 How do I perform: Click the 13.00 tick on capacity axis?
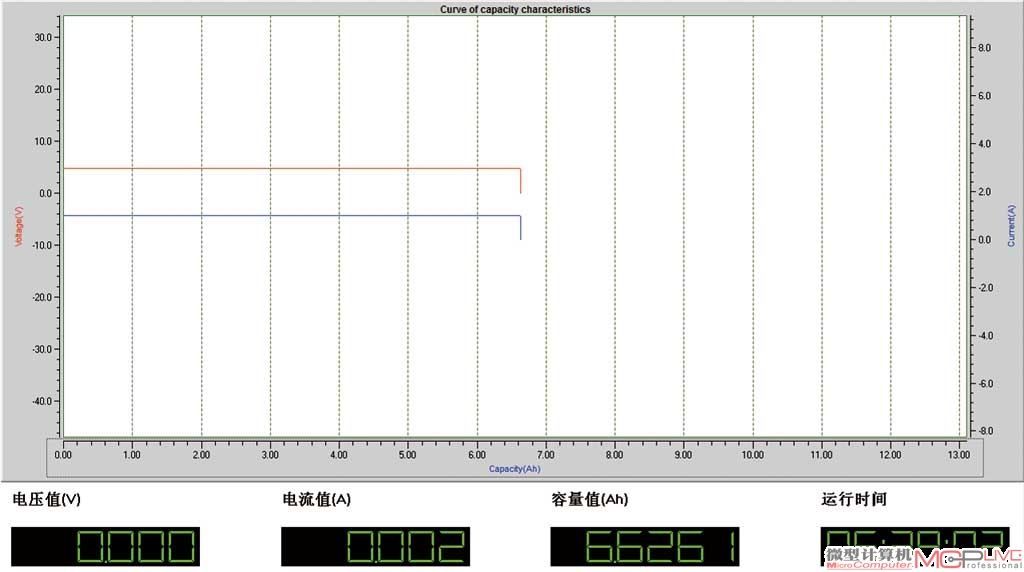(959, 454)
